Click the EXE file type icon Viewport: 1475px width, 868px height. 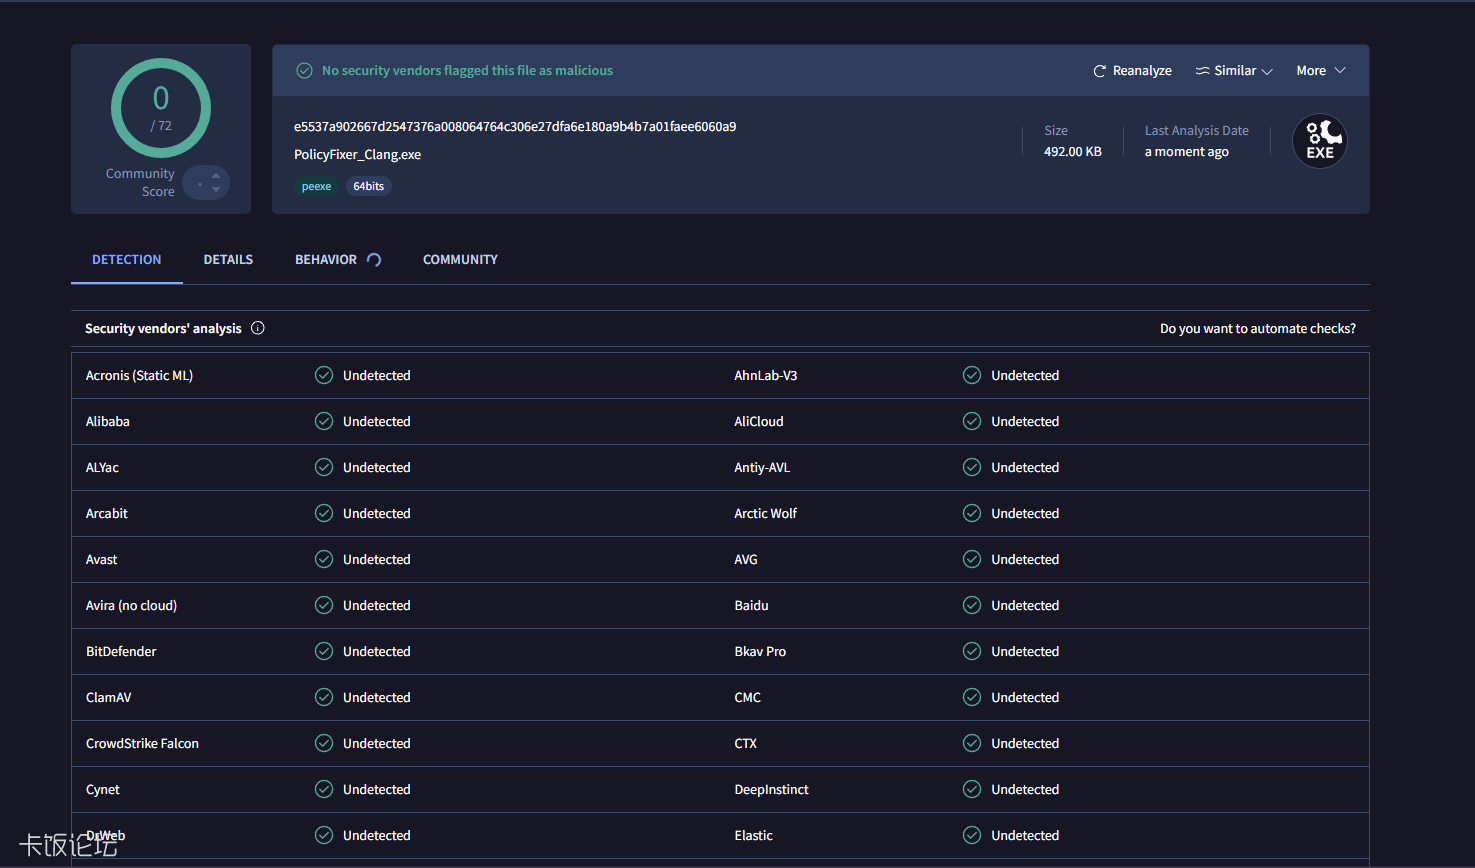coord(1319,141)
